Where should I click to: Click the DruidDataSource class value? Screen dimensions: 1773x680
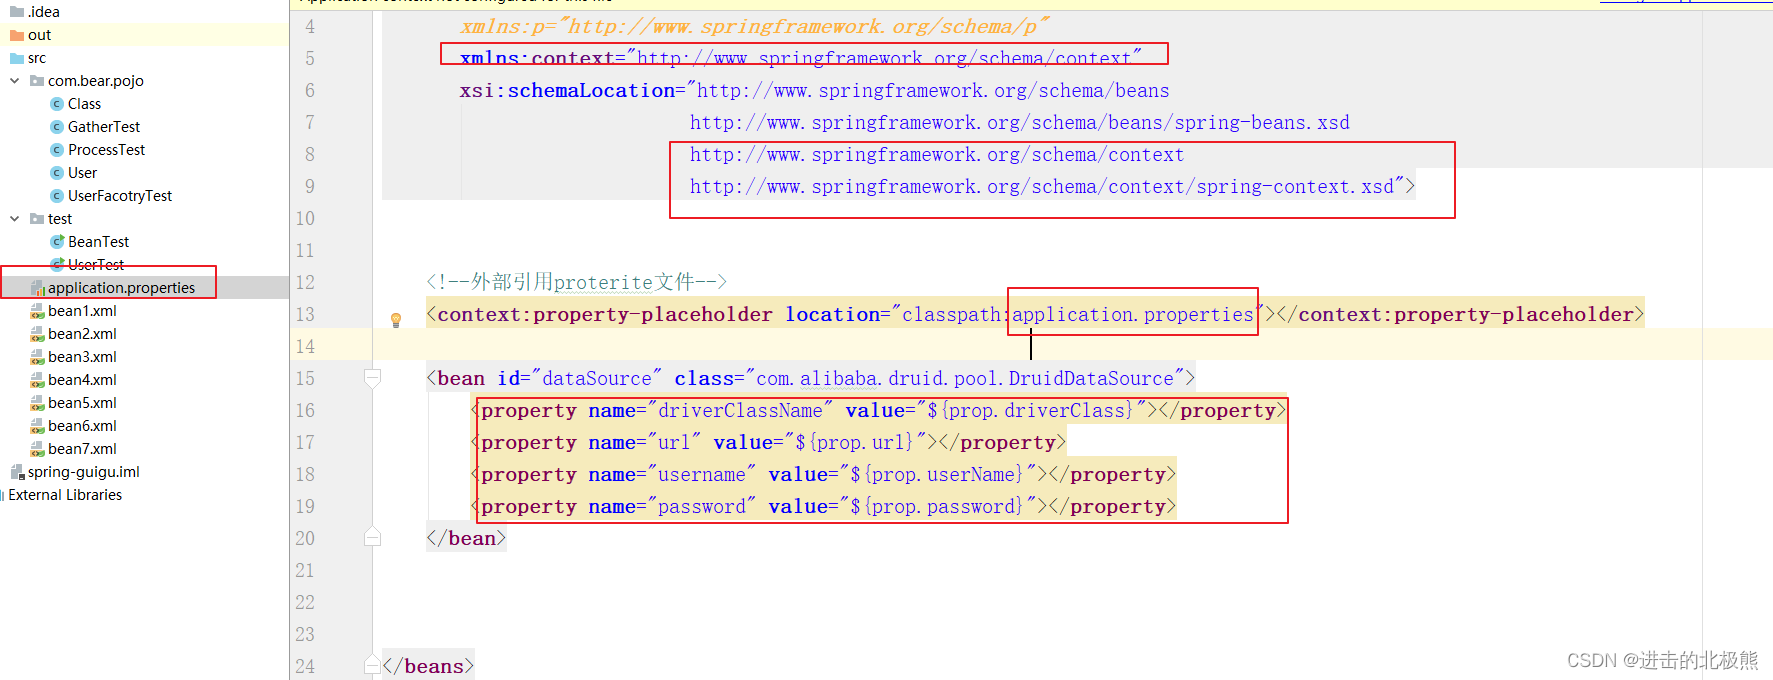point(965,378)
